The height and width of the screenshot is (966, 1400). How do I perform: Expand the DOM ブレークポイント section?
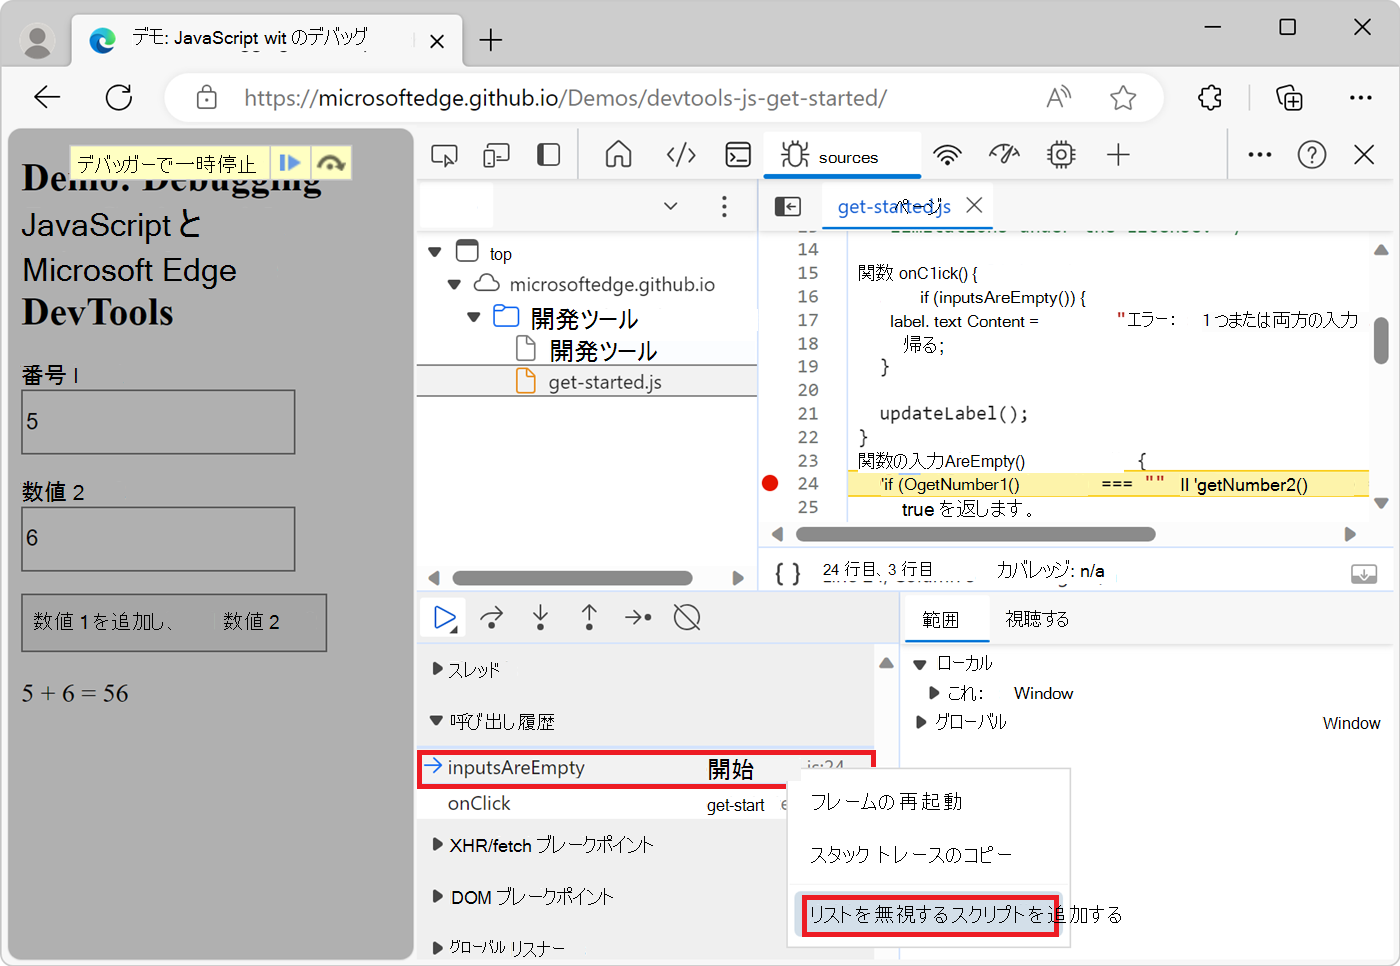point(530,896)
